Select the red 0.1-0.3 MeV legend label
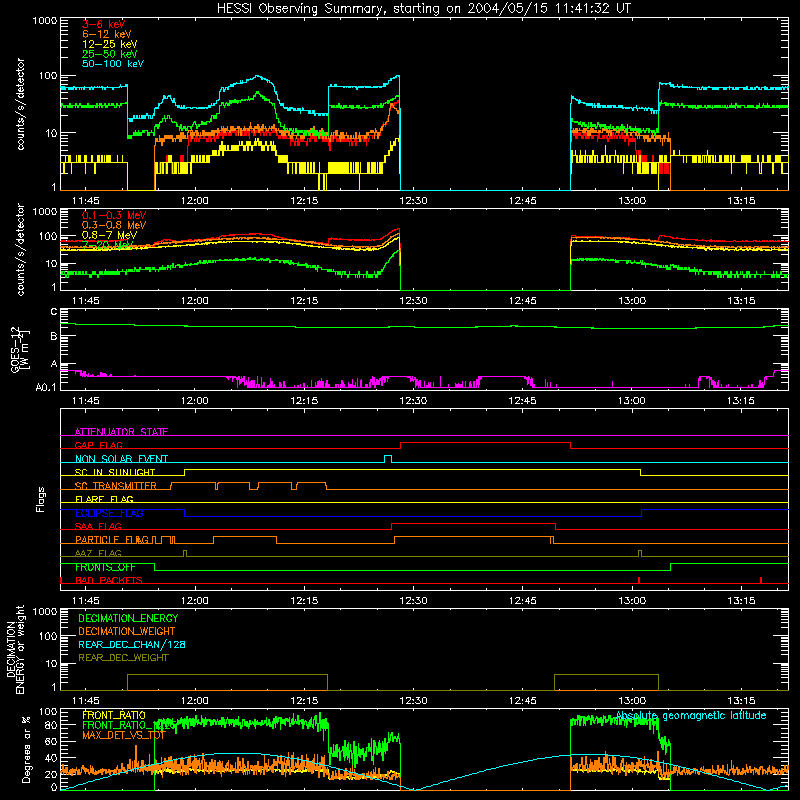Viewport: 800px width, 800px height. tap(114, 215)
